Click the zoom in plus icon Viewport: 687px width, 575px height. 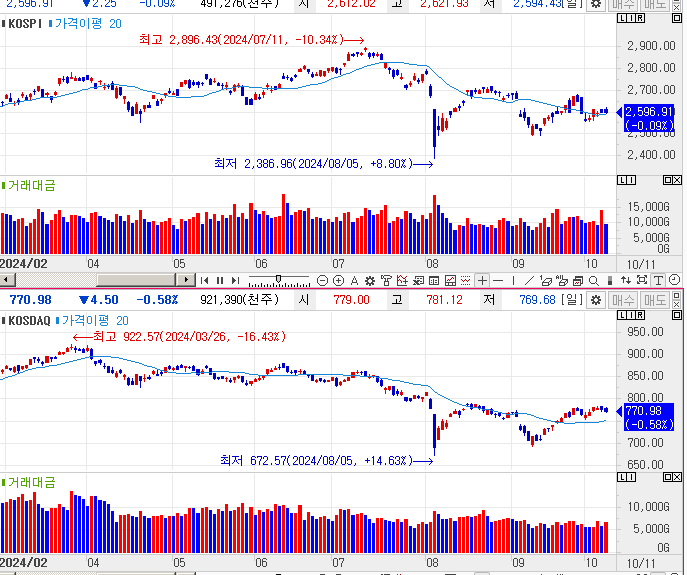[x=338, y=280]
